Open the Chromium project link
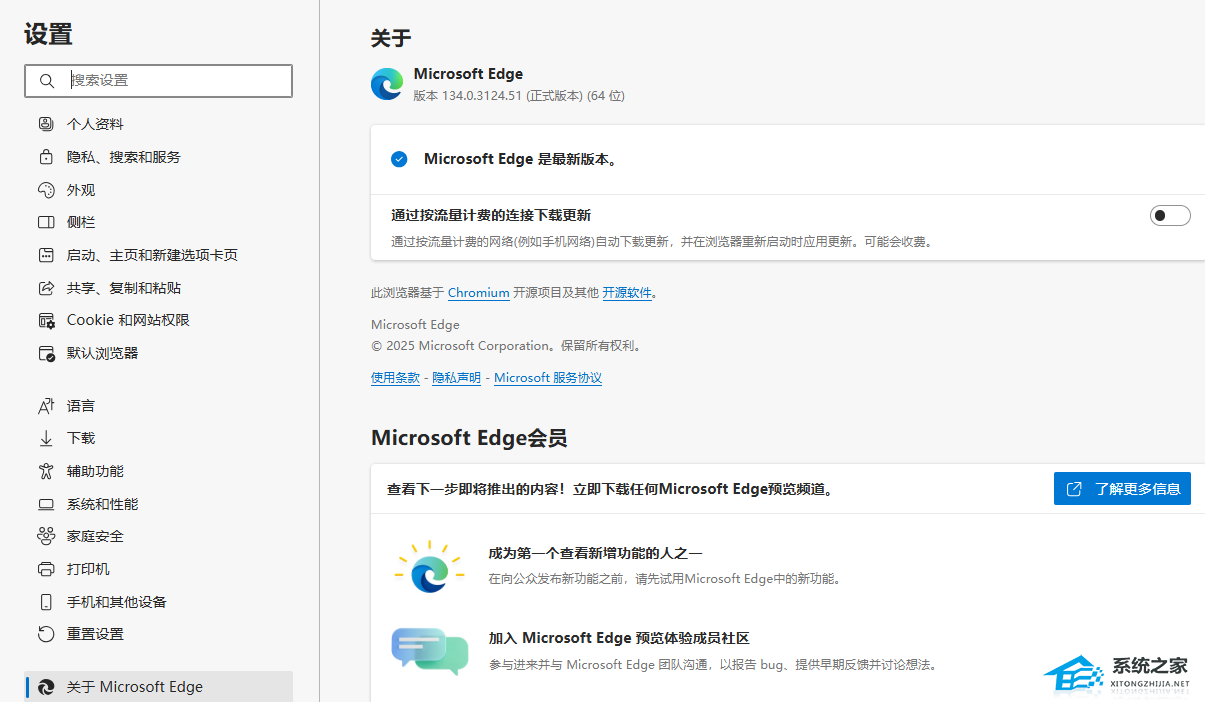Image resolution: width=1205 pixels, height=702 pixels. pyautogui.click(x=478, y=293)
